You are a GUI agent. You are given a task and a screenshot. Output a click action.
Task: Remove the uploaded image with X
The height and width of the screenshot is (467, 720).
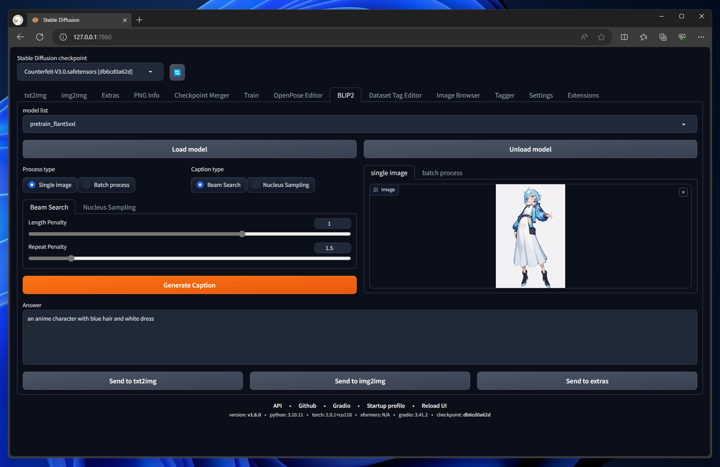coord(683,192)
